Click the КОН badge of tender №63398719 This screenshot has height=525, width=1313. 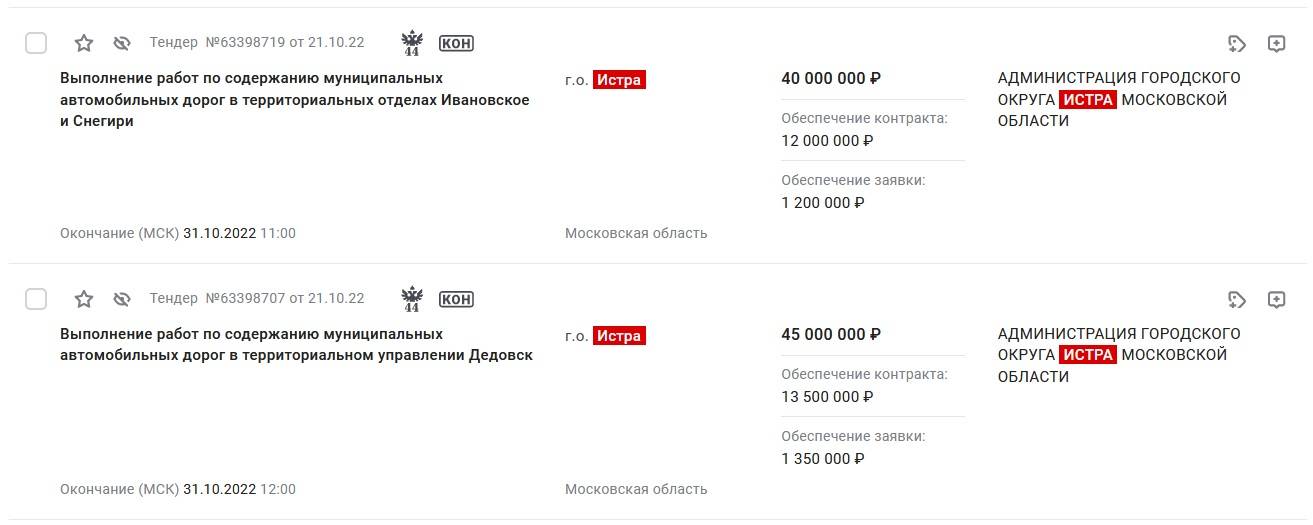point(456,43)
